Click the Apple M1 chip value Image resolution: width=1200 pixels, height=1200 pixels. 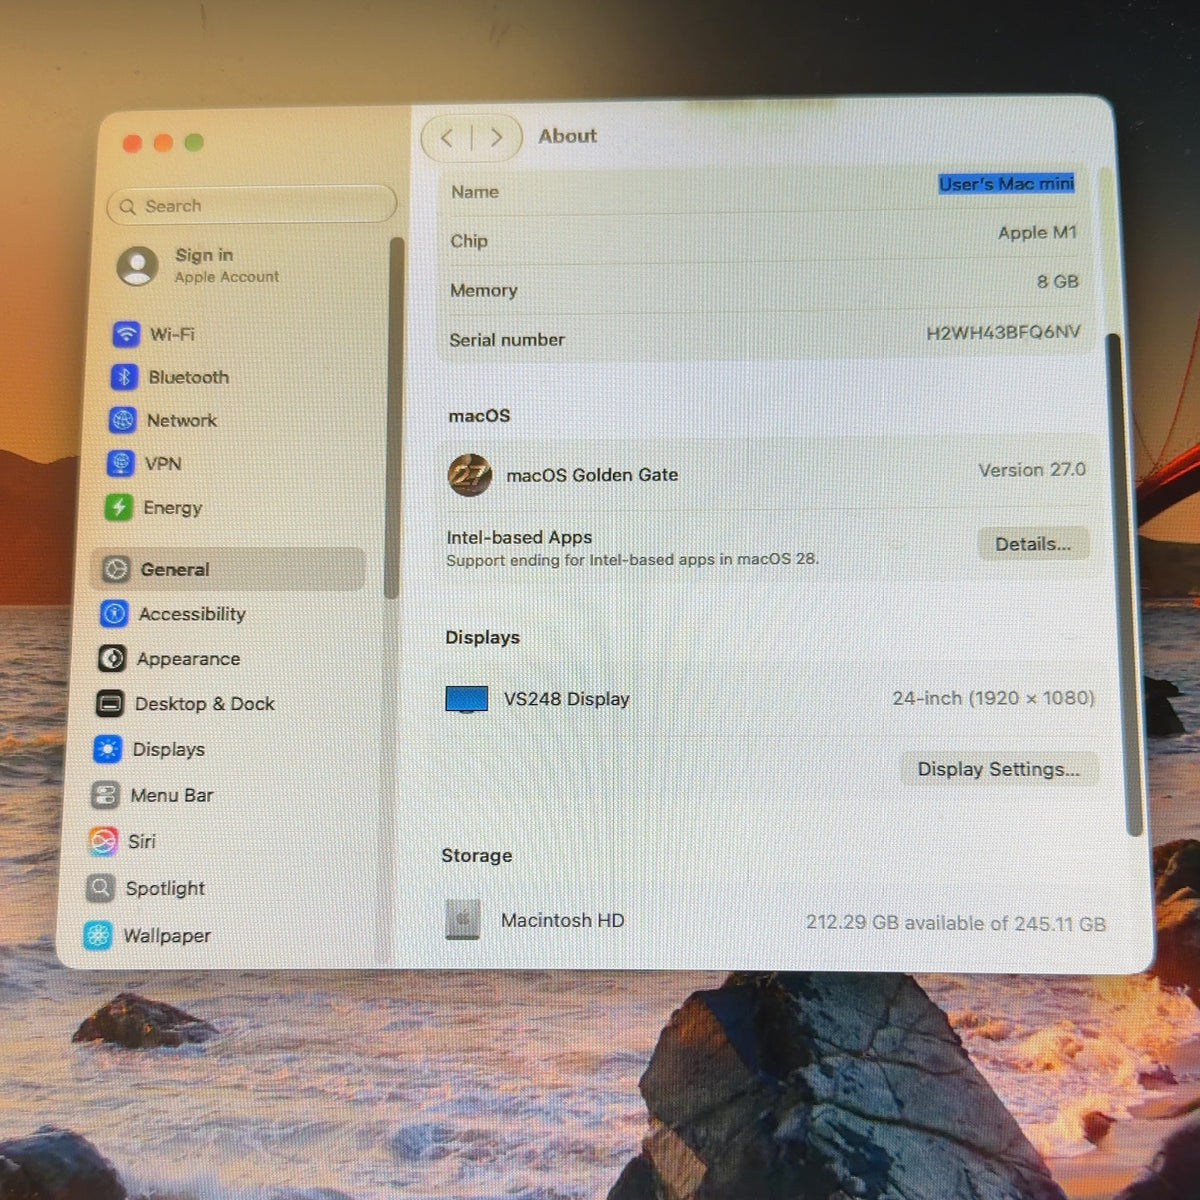(x=1038, y=233)
